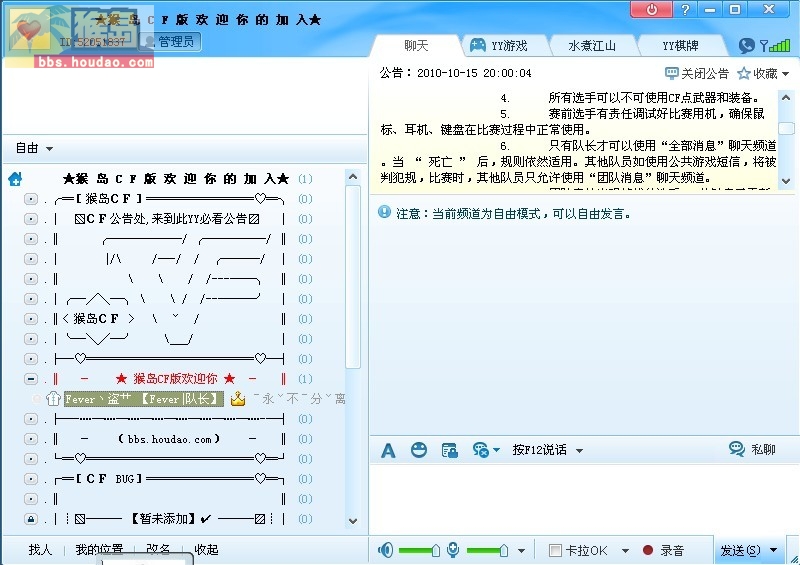Click the crown icon beside Fever队长
Viewport: 800px width, 565px height.
(x=238, y=399)
